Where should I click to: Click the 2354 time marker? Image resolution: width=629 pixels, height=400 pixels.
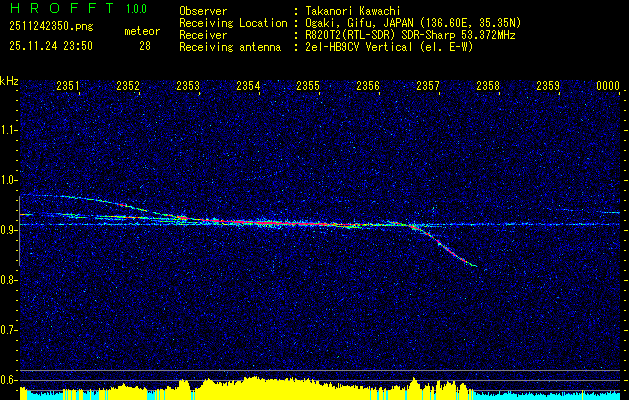click(248, 85)
